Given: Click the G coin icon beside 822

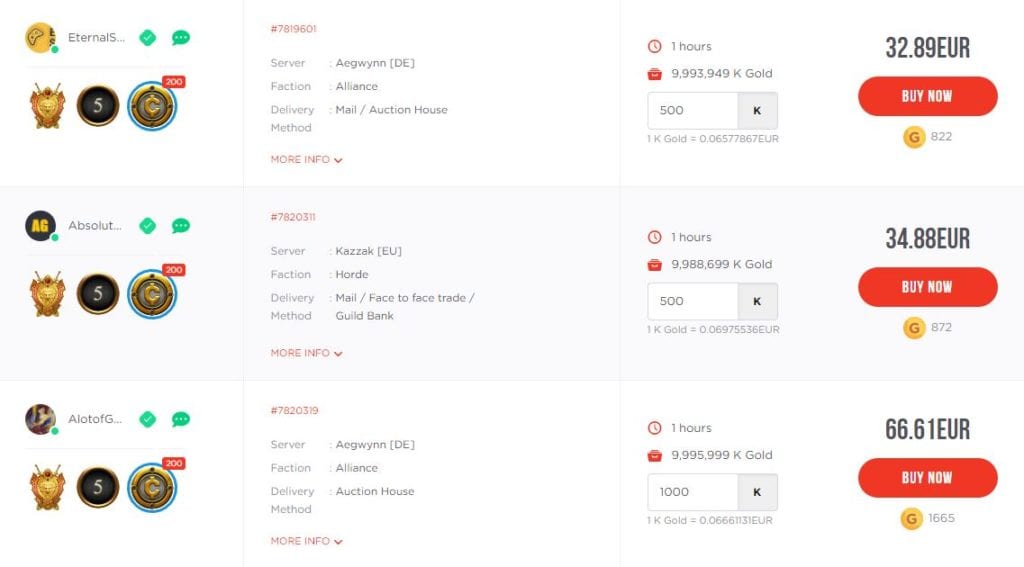Looking at the screenshot, I should tap(914, 137).
